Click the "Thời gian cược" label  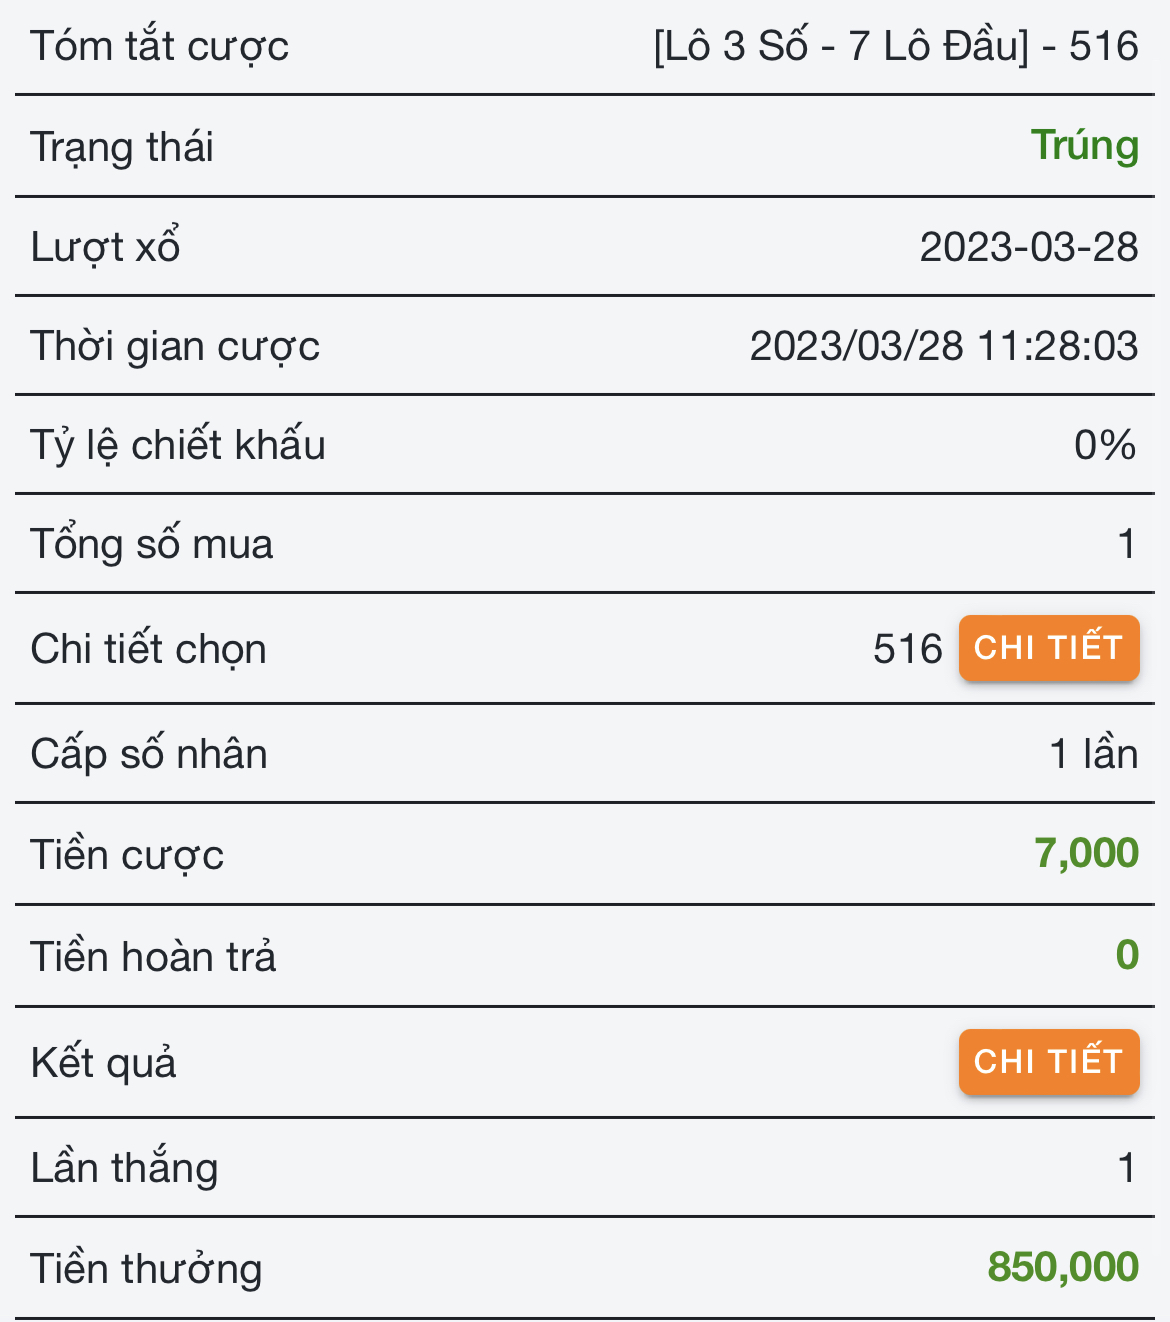[x=175, y=346]
